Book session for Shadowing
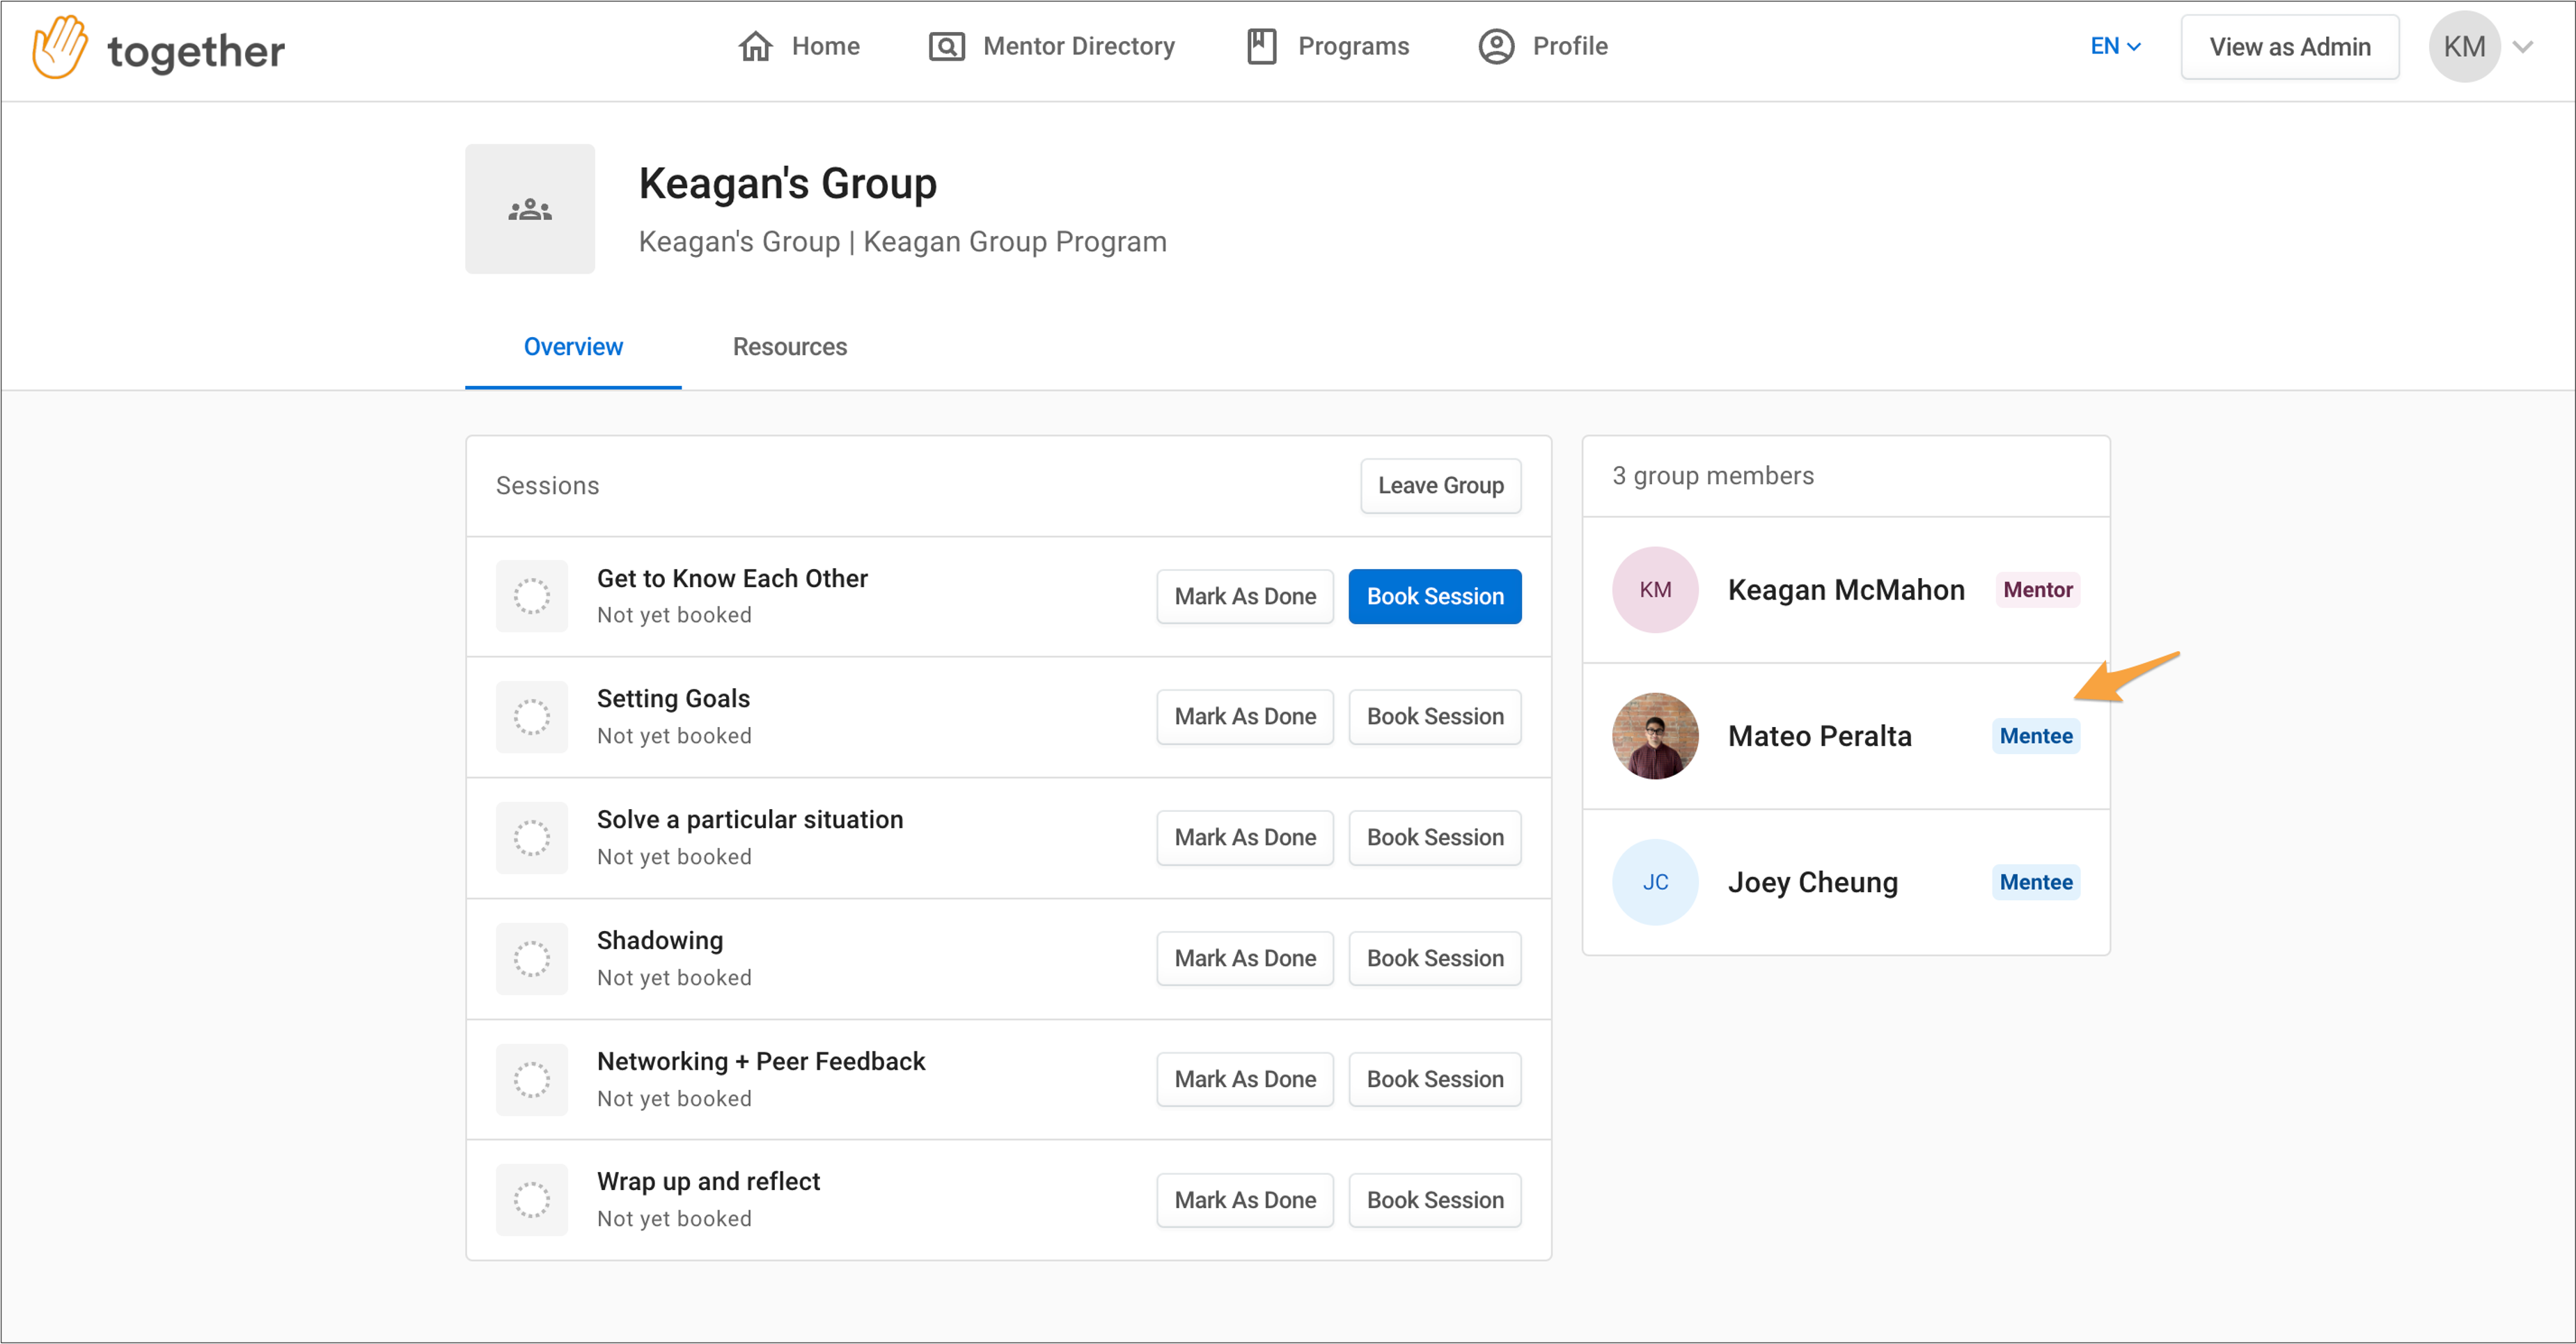2576x1344 pixels. coord(1435,959)
